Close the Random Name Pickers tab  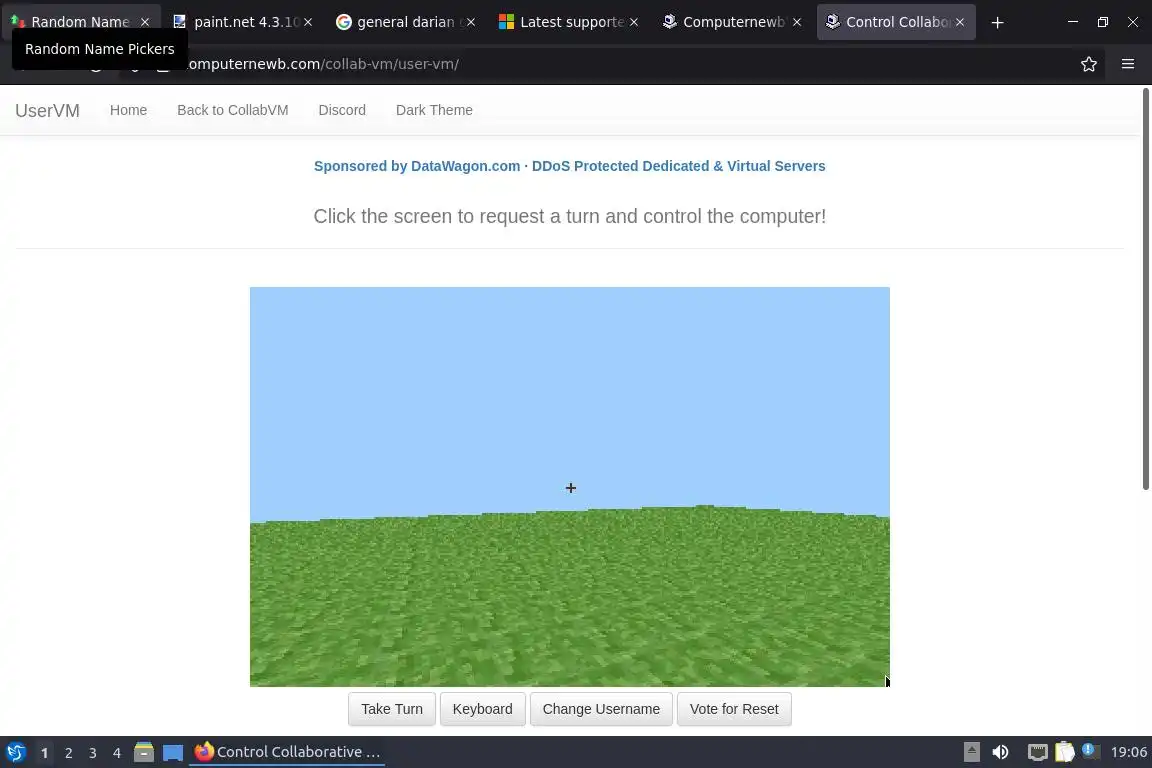click(x=145, y=22)
